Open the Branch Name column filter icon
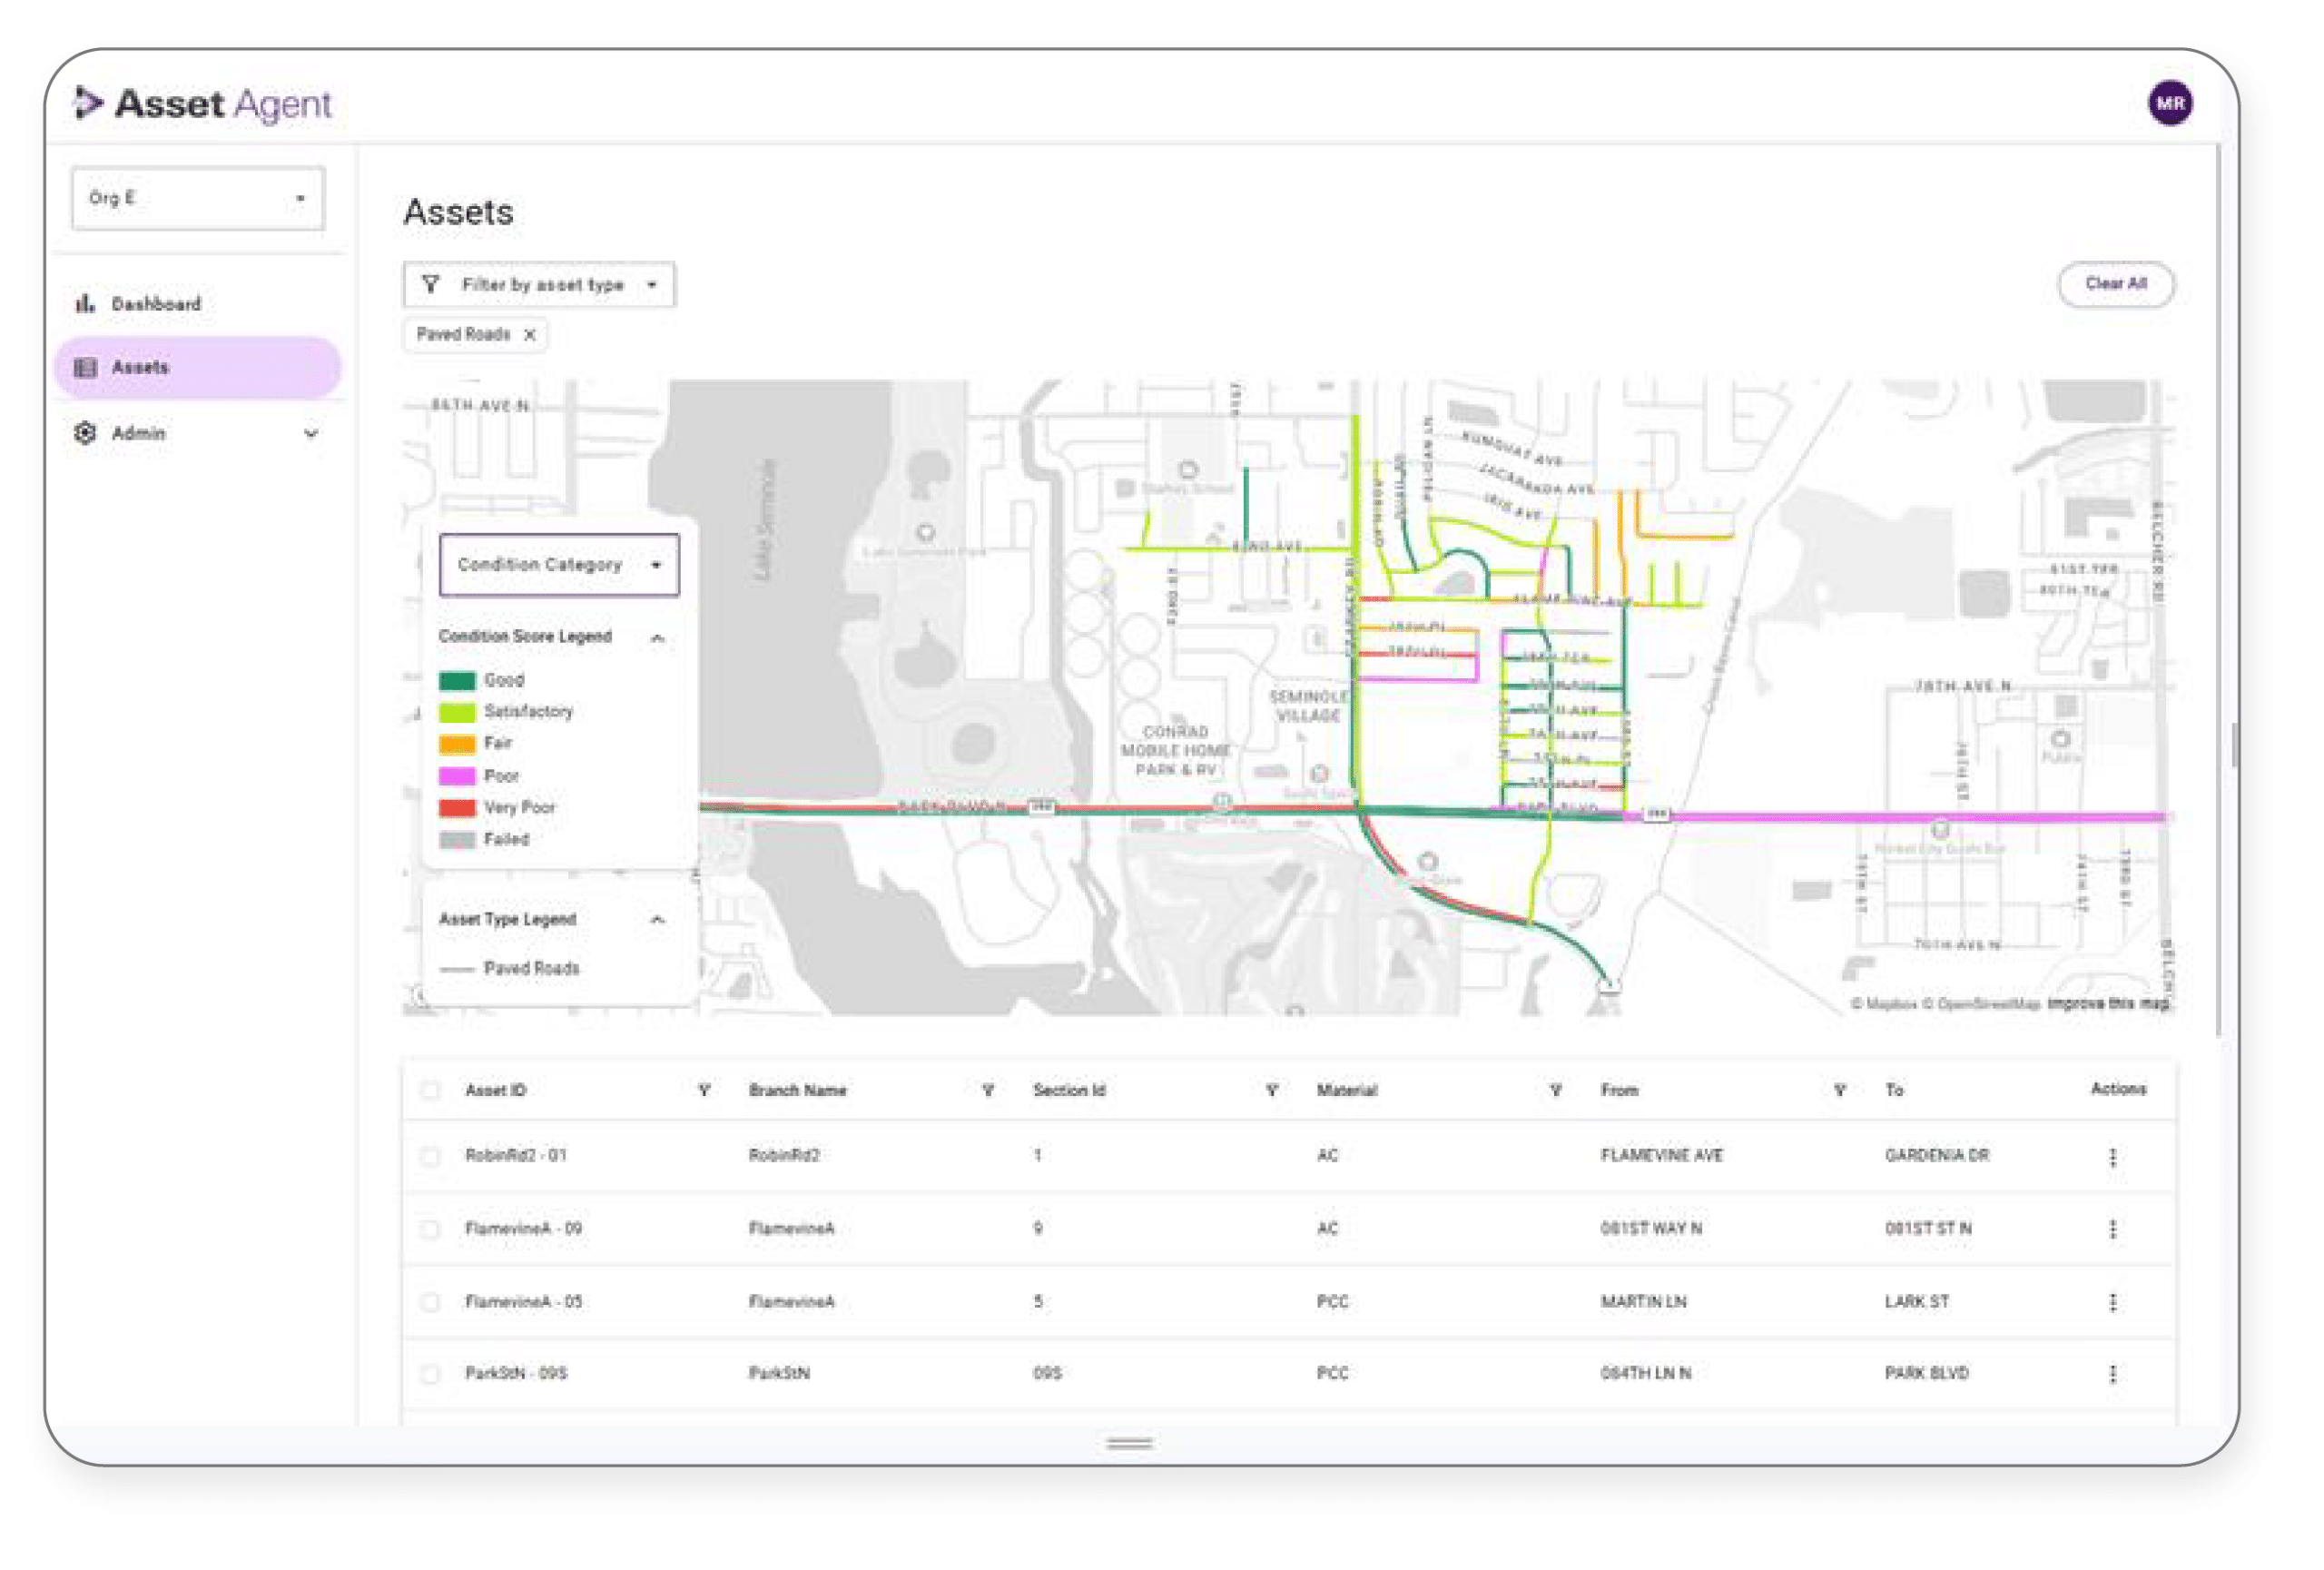2324x1570 pixels. pos(988,1090)
